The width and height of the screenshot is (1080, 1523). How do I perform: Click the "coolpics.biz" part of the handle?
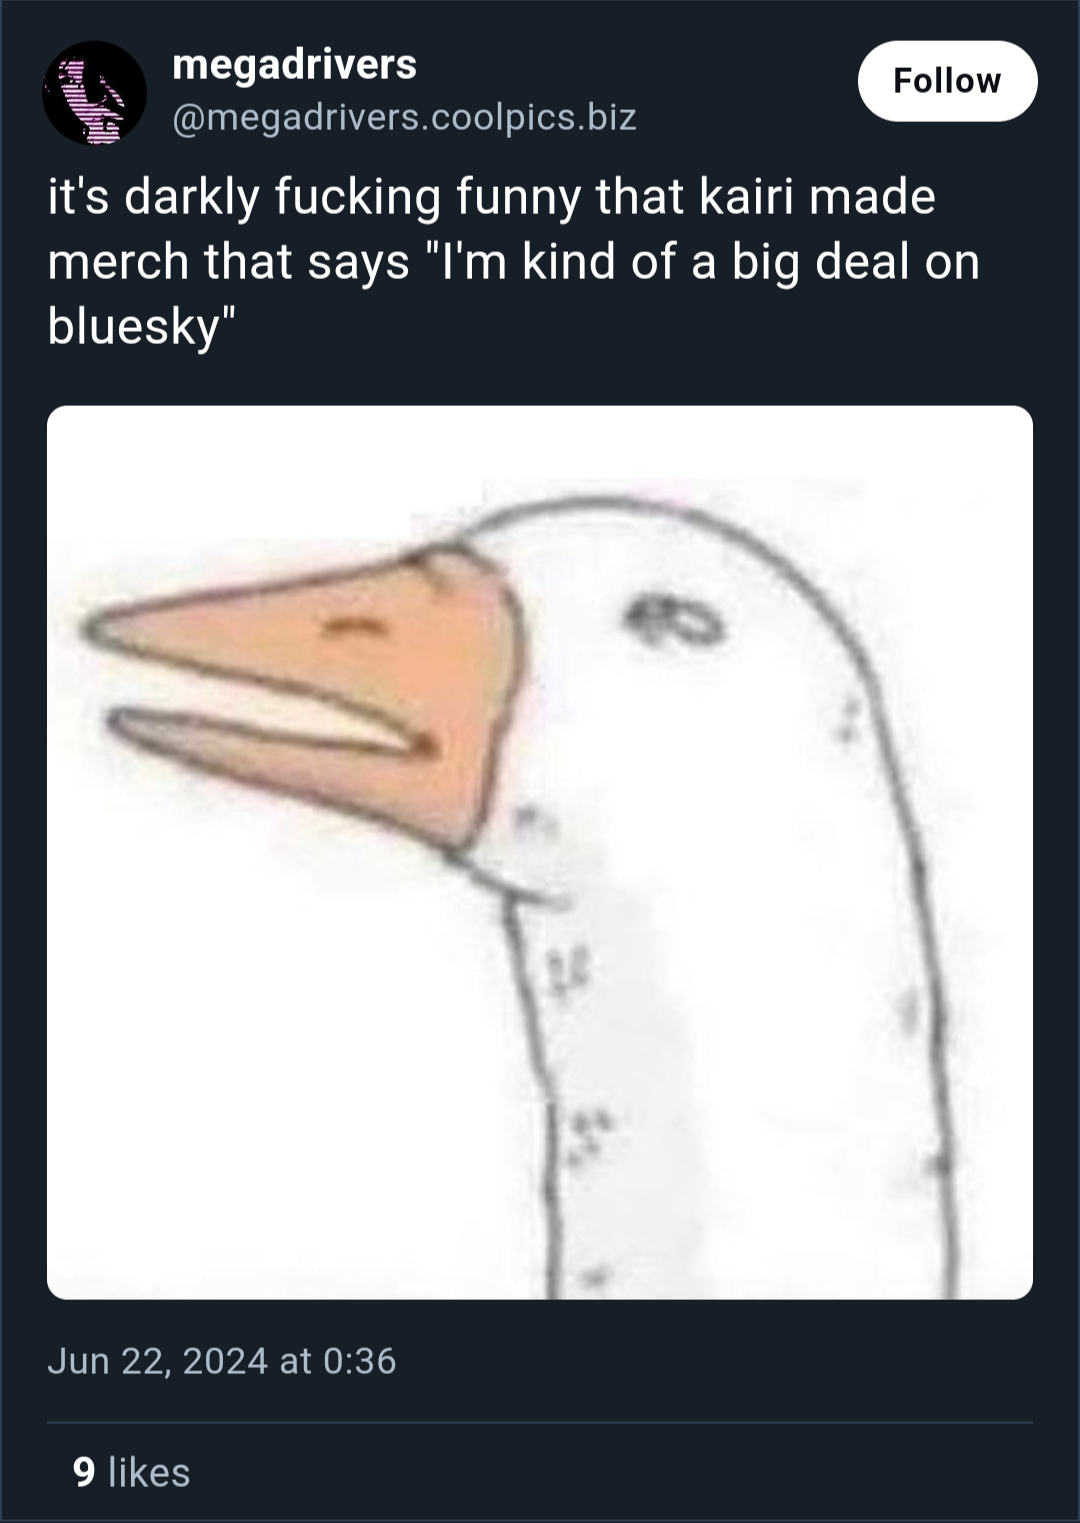point(532,118)
